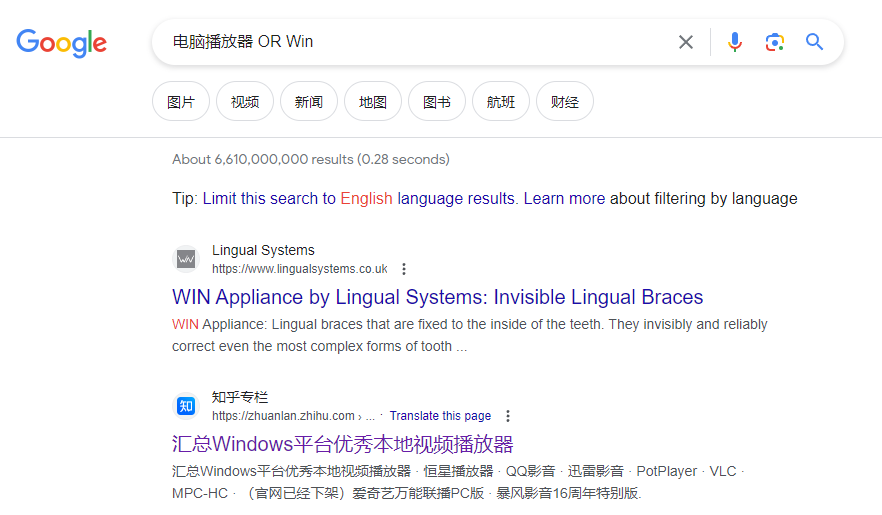882x515 pixels.
Task: Switch to 地图 maps tab
Action: (373, 101)
